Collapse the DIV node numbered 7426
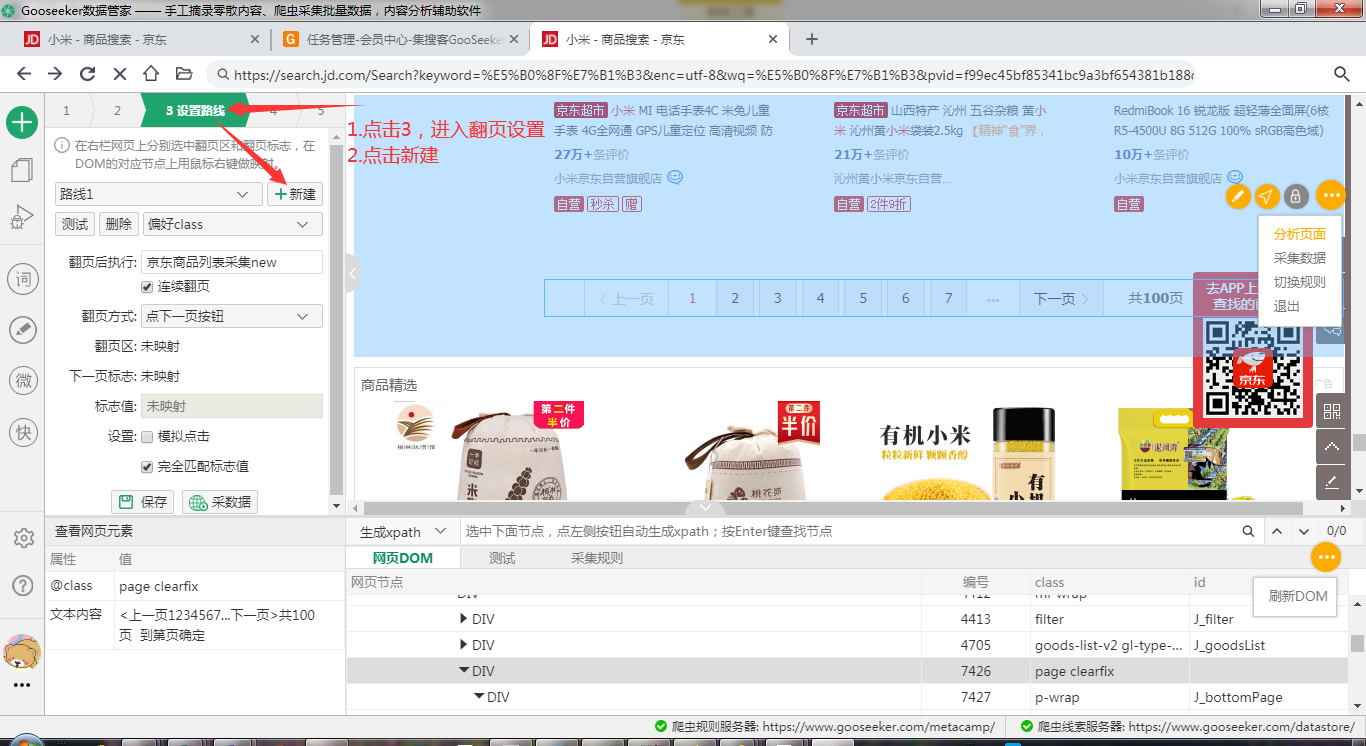 click(x=464, y=671)
